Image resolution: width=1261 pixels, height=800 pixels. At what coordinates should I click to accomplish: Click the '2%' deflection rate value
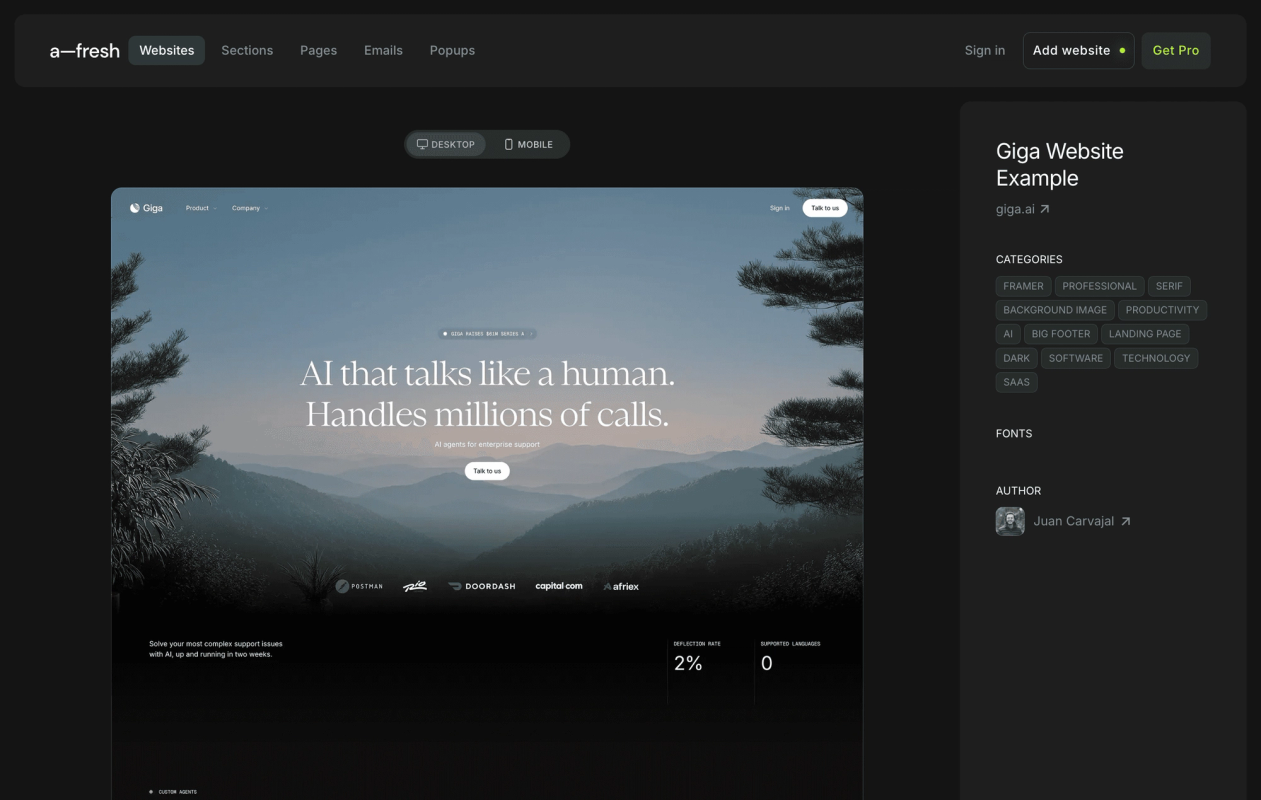(x=688, y=663)
